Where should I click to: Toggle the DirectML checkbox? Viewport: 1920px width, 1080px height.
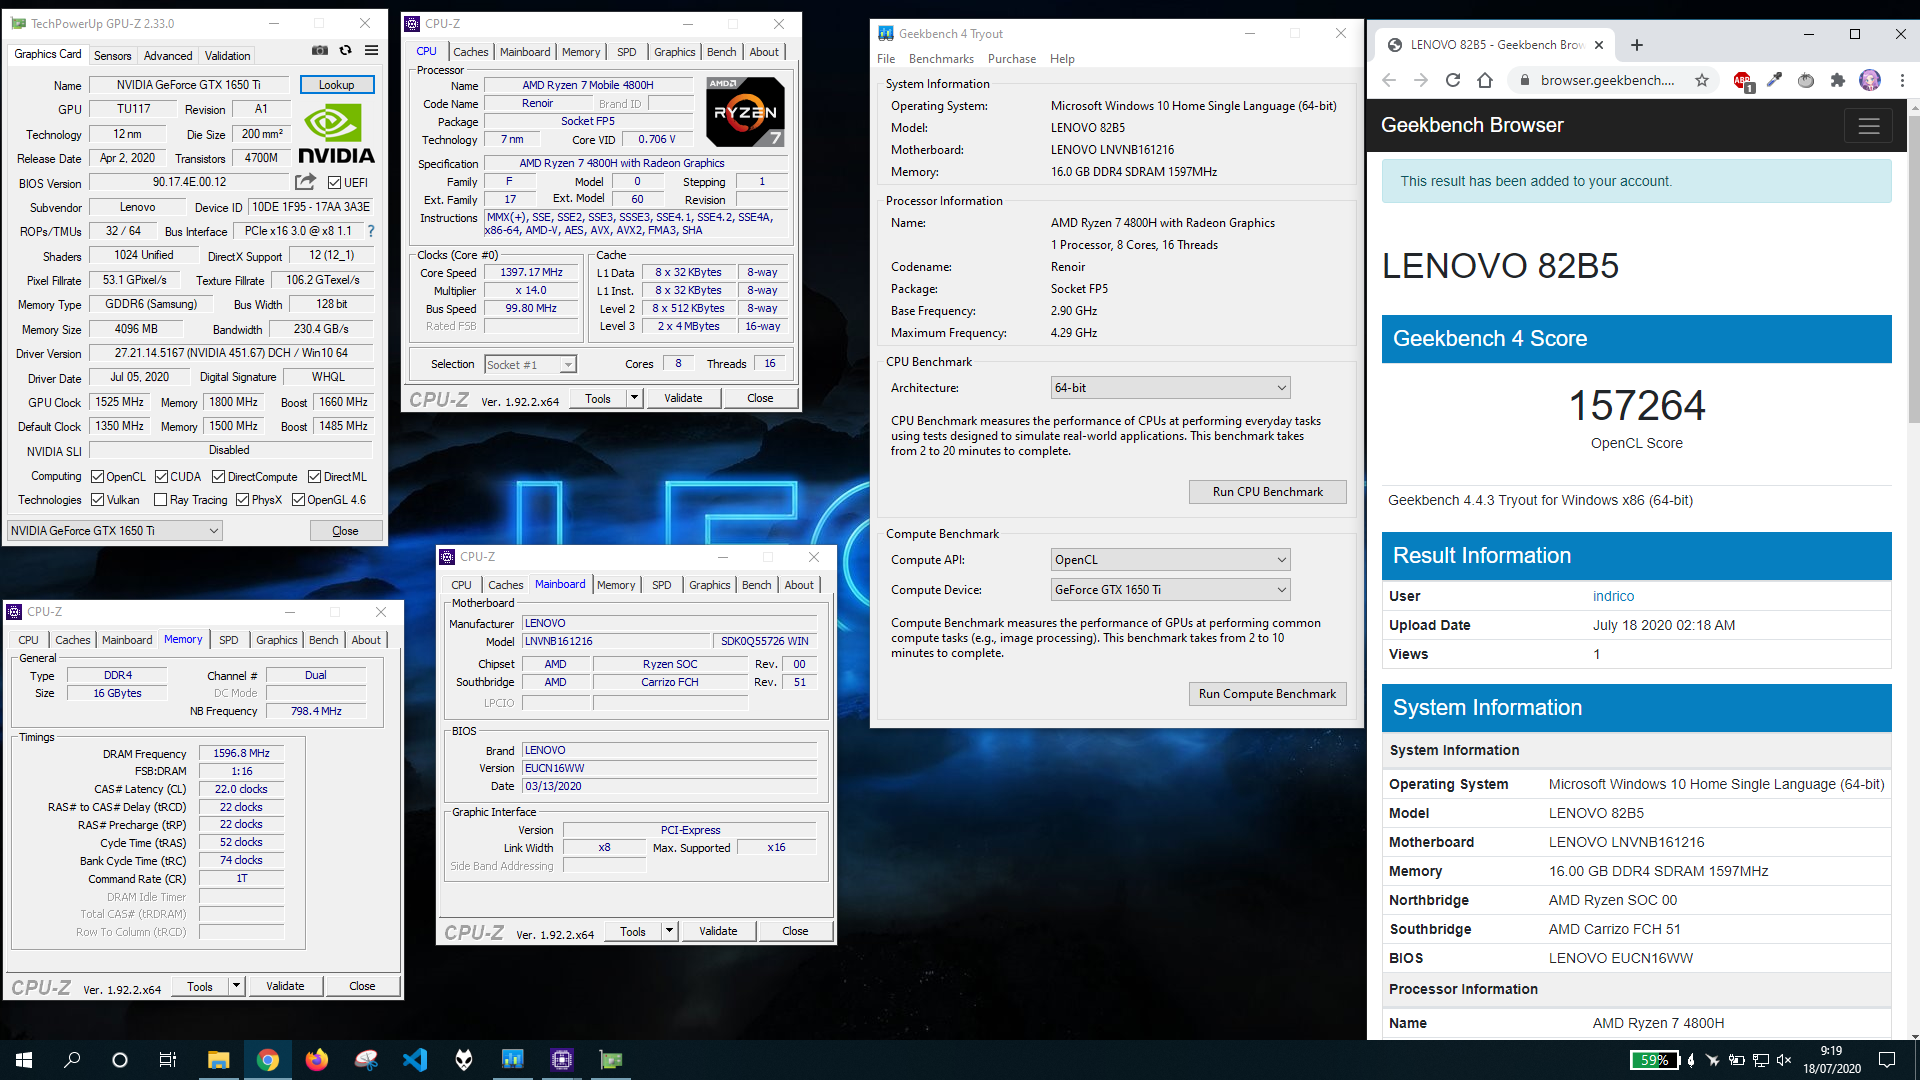(315, 477)
